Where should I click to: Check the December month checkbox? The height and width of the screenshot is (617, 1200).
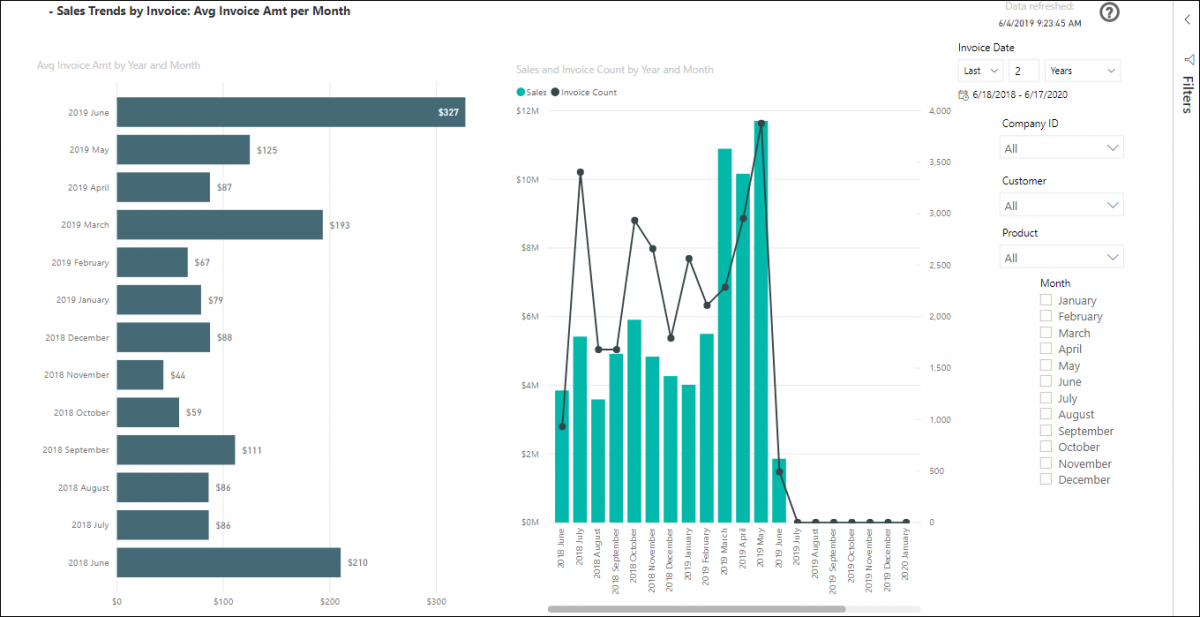pos(1044,479)
